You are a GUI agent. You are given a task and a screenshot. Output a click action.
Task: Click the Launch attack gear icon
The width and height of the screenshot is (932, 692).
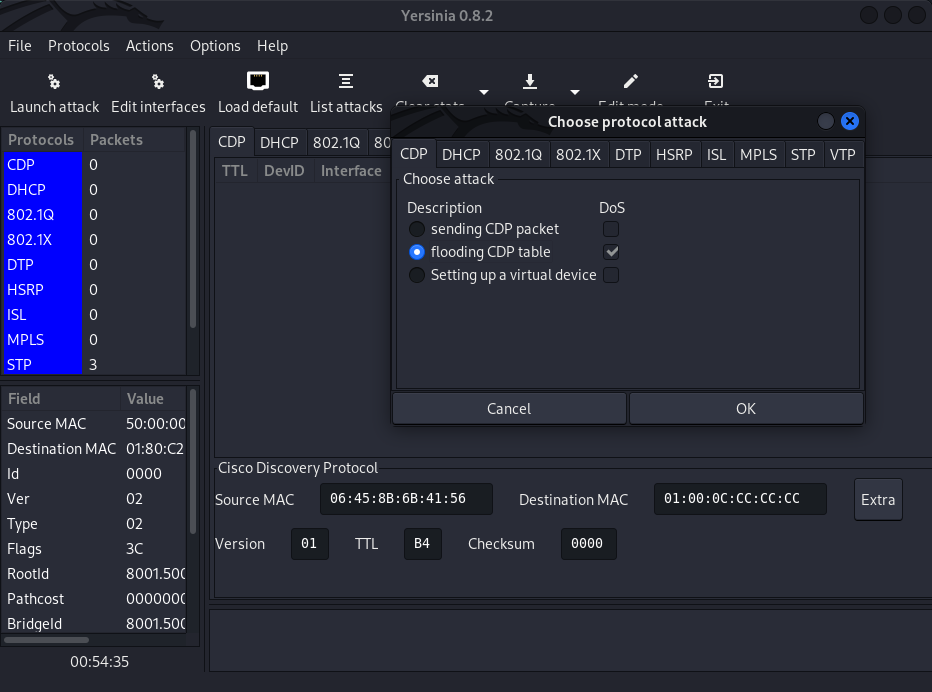(x=54, y=82)
